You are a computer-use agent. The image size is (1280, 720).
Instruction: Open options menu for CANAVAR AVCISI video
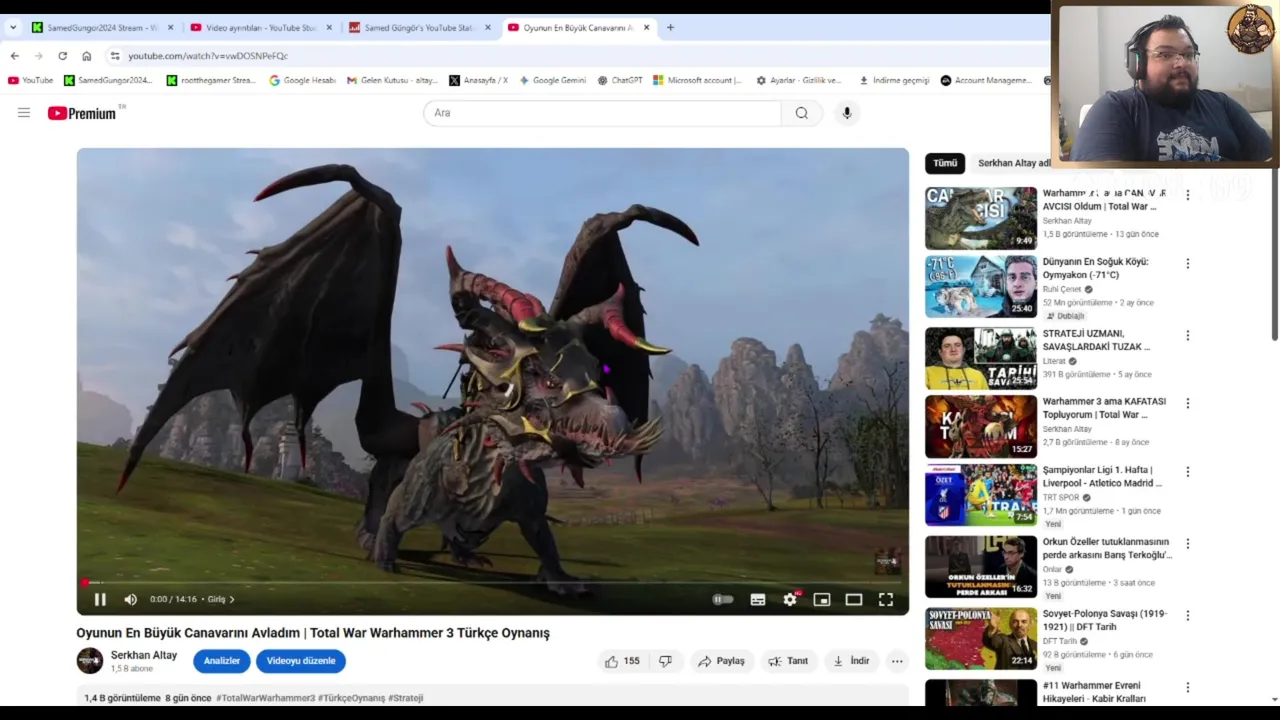pyautogui.click(x=1188, y=196)
